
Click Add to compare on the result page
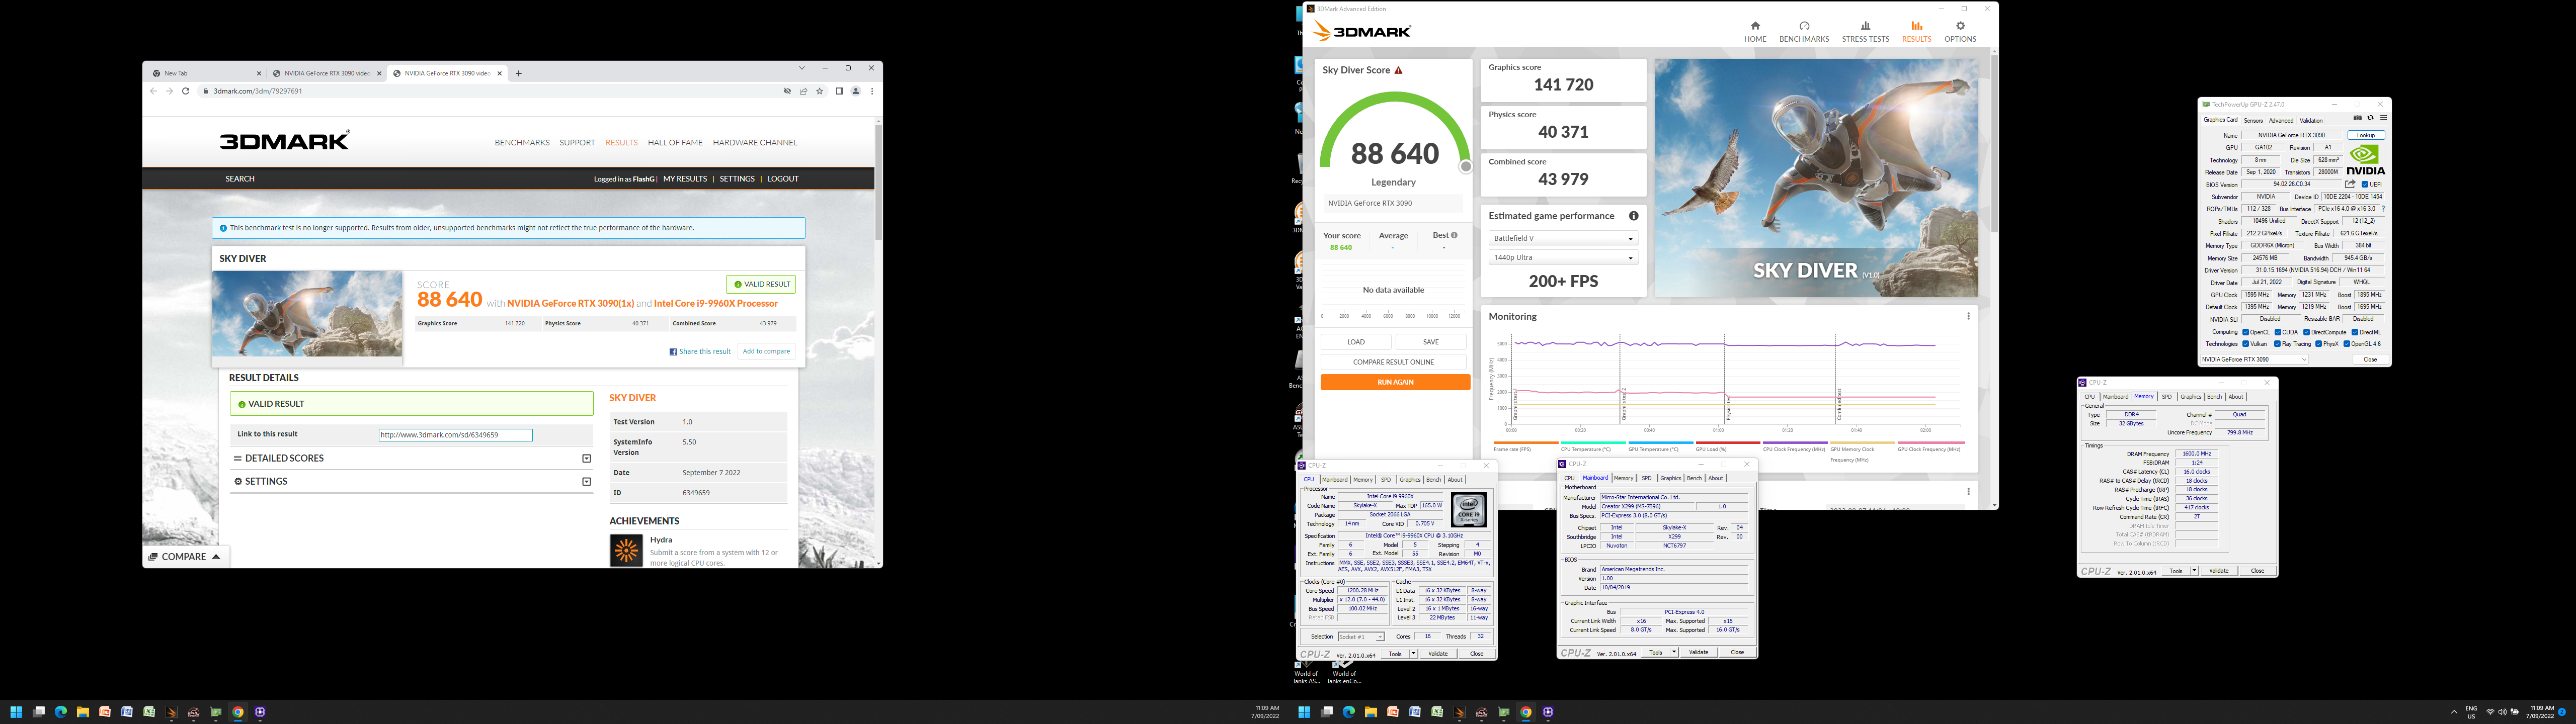point(766,351)
